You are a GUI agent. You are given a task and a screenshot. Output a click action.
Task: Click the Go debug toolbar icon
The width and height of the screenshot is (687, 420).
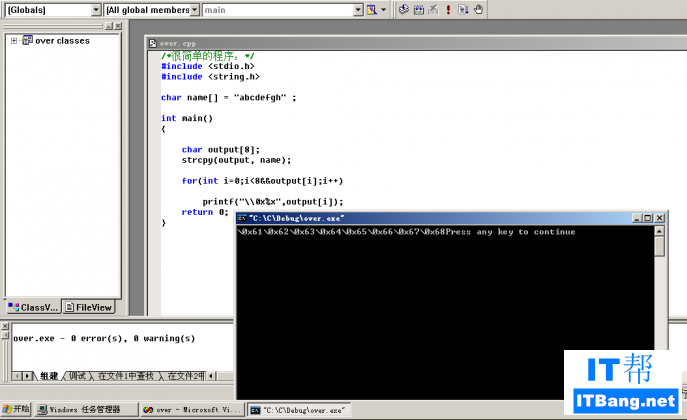click(463, 9)
